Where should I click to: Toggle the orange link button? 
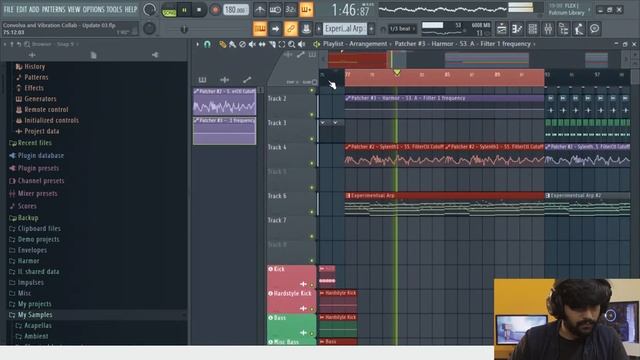[291, 29]
